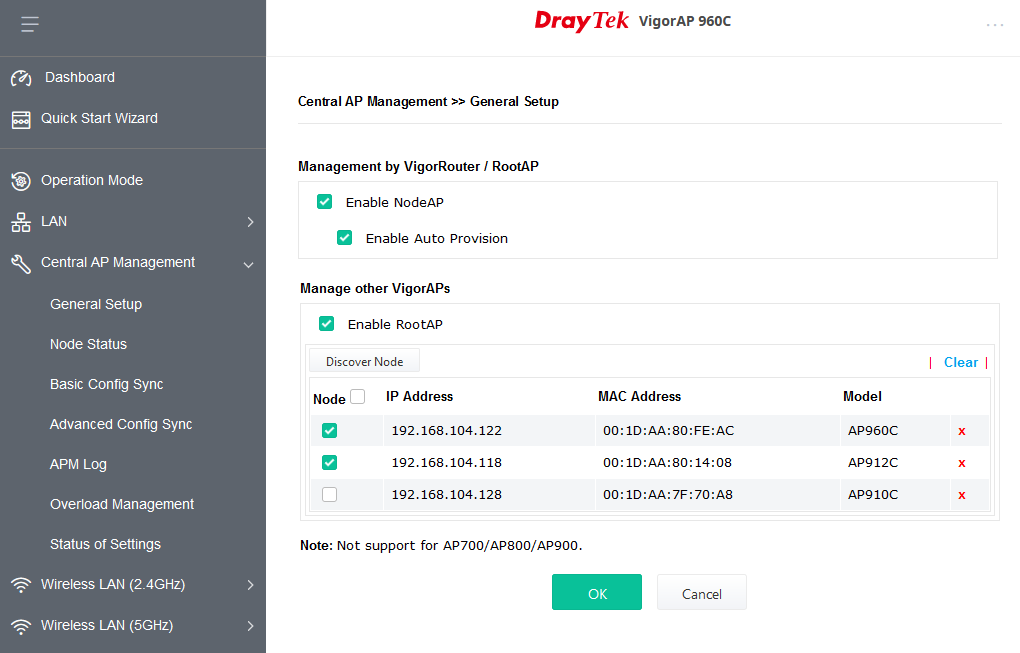Click the Clear link
The width and height of the screenshot is (1020, 653).
961,362
